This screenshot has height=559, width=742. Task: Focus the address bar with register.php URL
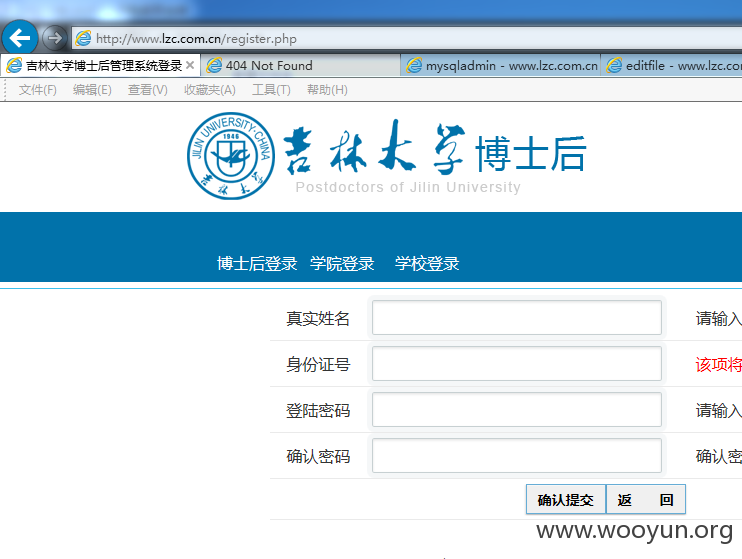click(407, 38)
